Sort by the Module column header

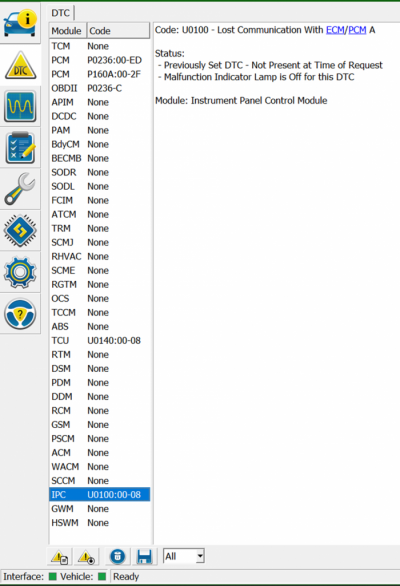point(68,31)
